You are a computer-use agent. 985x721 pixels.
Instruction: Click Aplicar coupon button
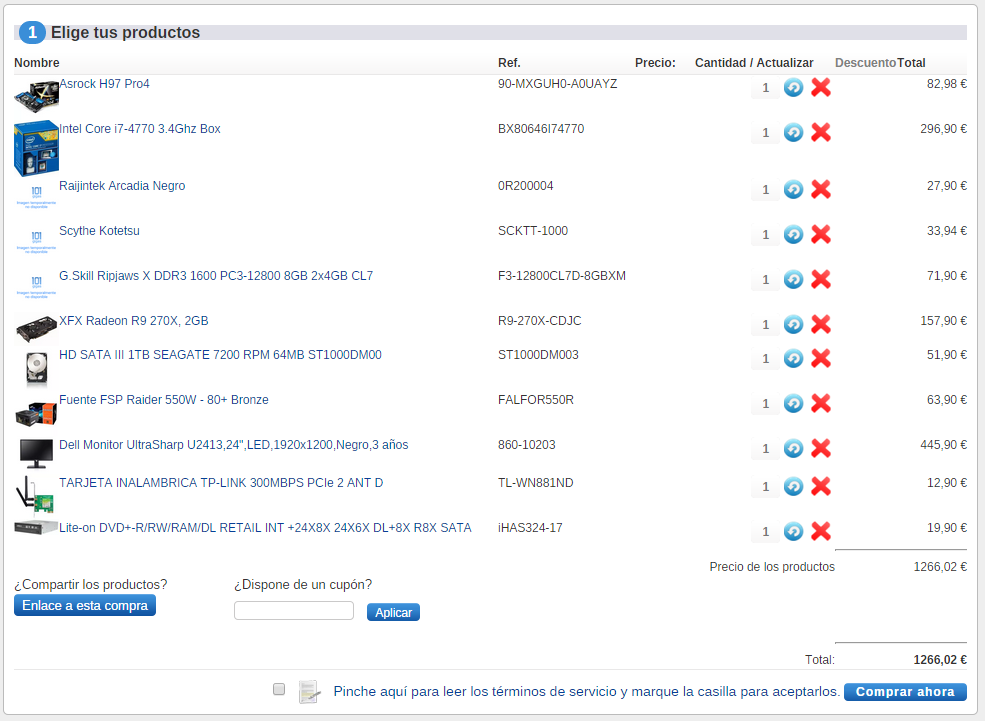393,612
